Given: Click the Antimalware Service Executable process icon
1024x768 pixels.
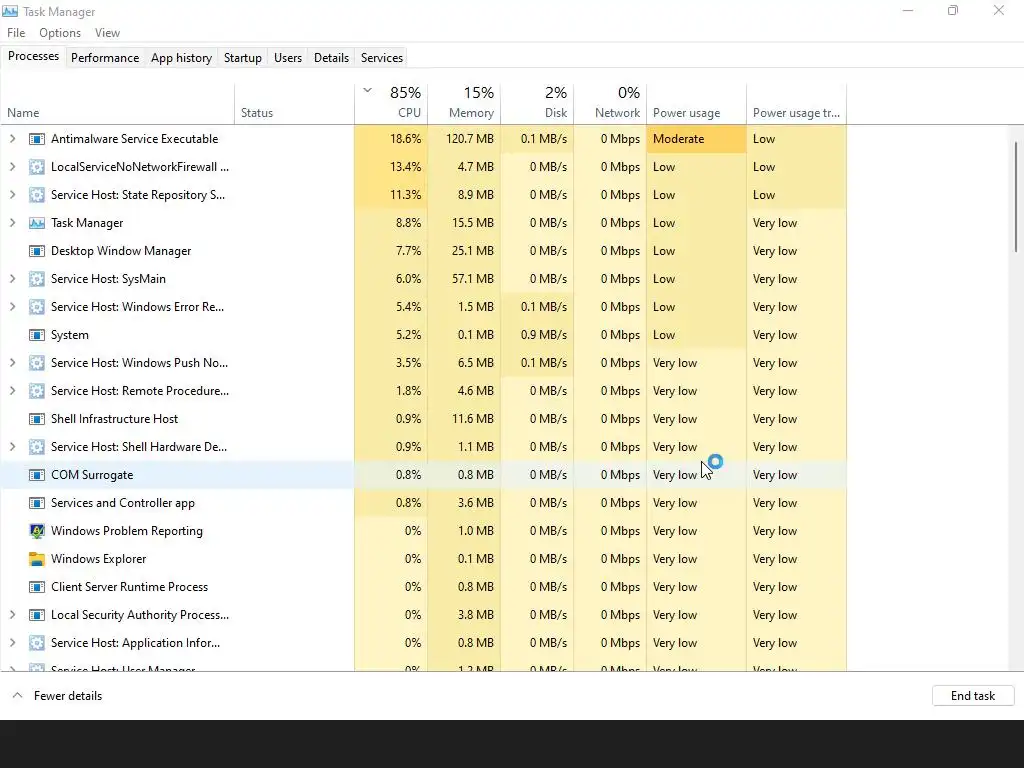Looking at the screenshot, I should [37, 139].
